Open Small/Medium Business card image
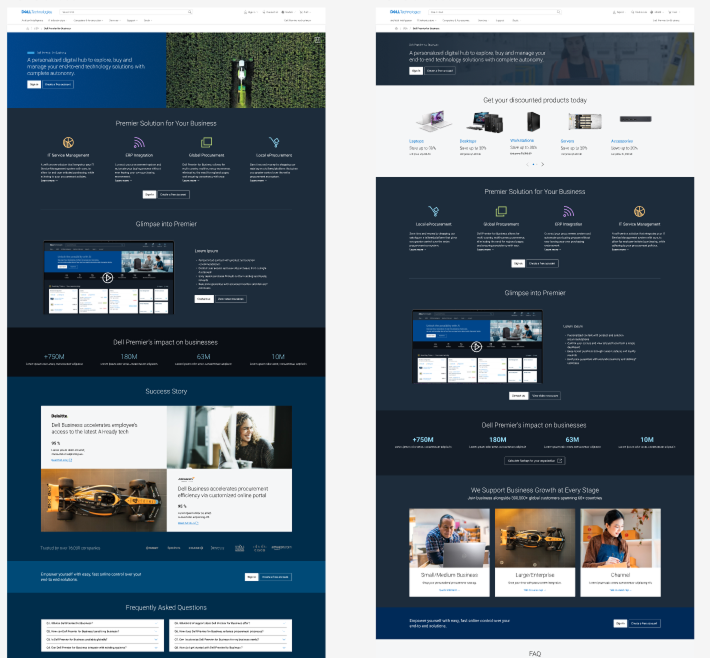 point(449,538)
